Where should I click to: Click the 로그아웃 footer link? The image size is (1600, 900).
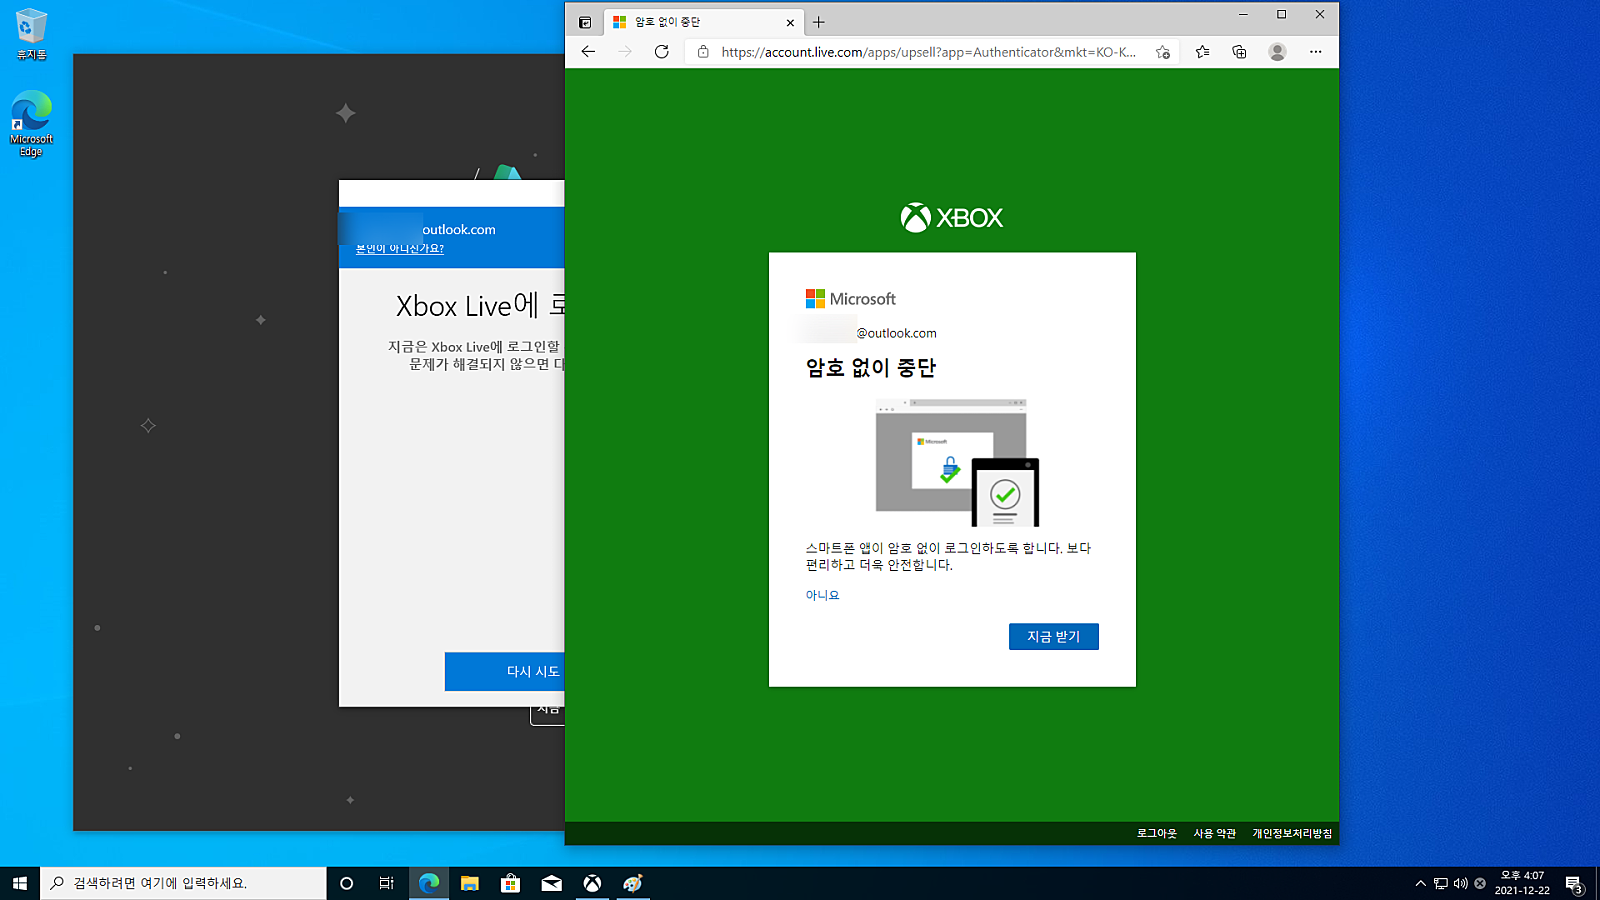(1157, 834)
